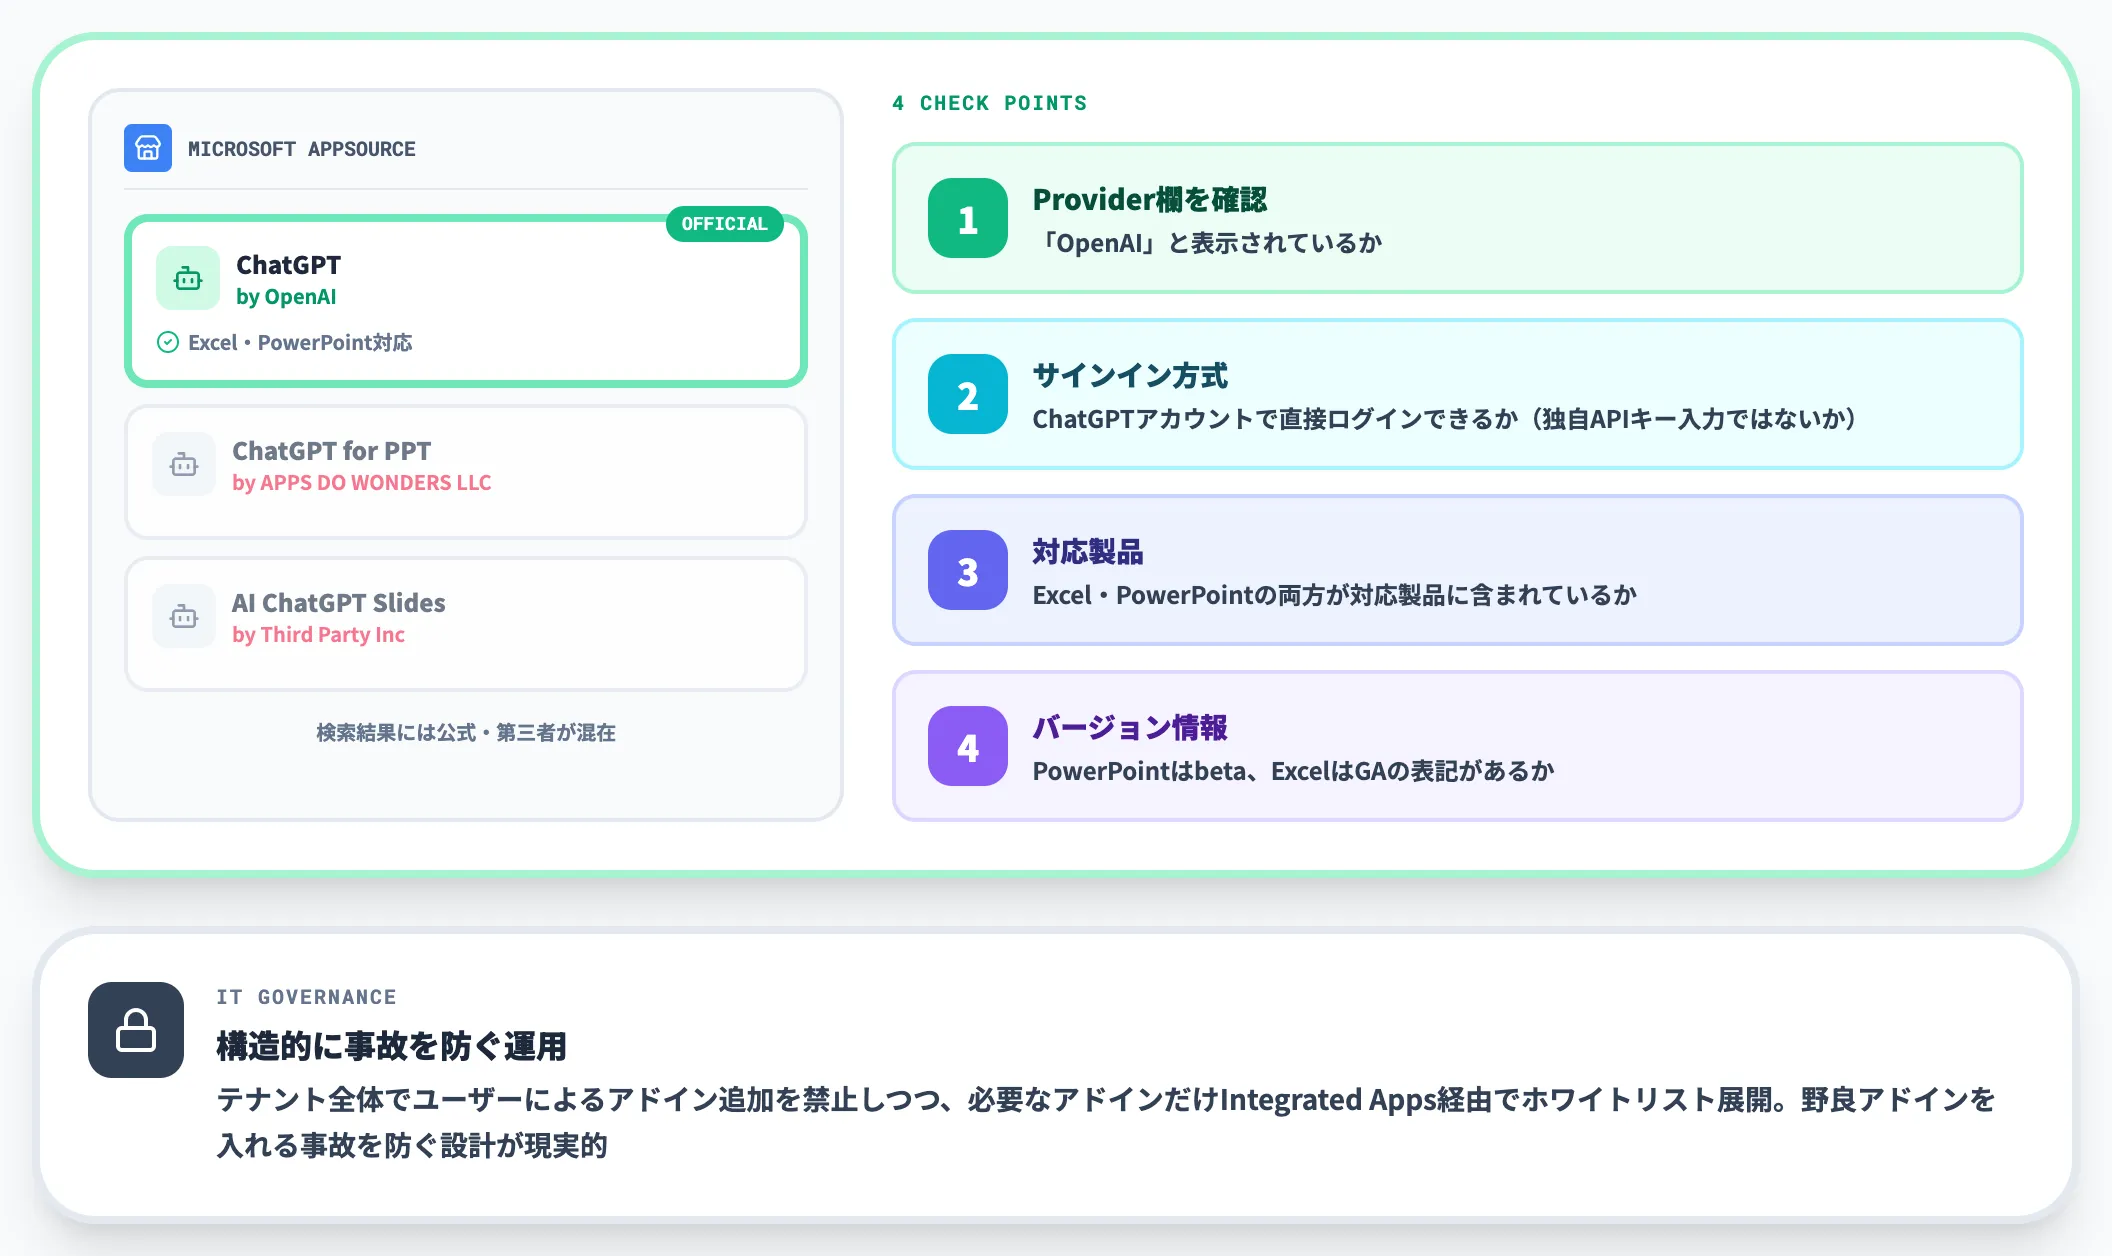Click the 構造的に事故を防ぐ運用 heading

[392, 1046]
